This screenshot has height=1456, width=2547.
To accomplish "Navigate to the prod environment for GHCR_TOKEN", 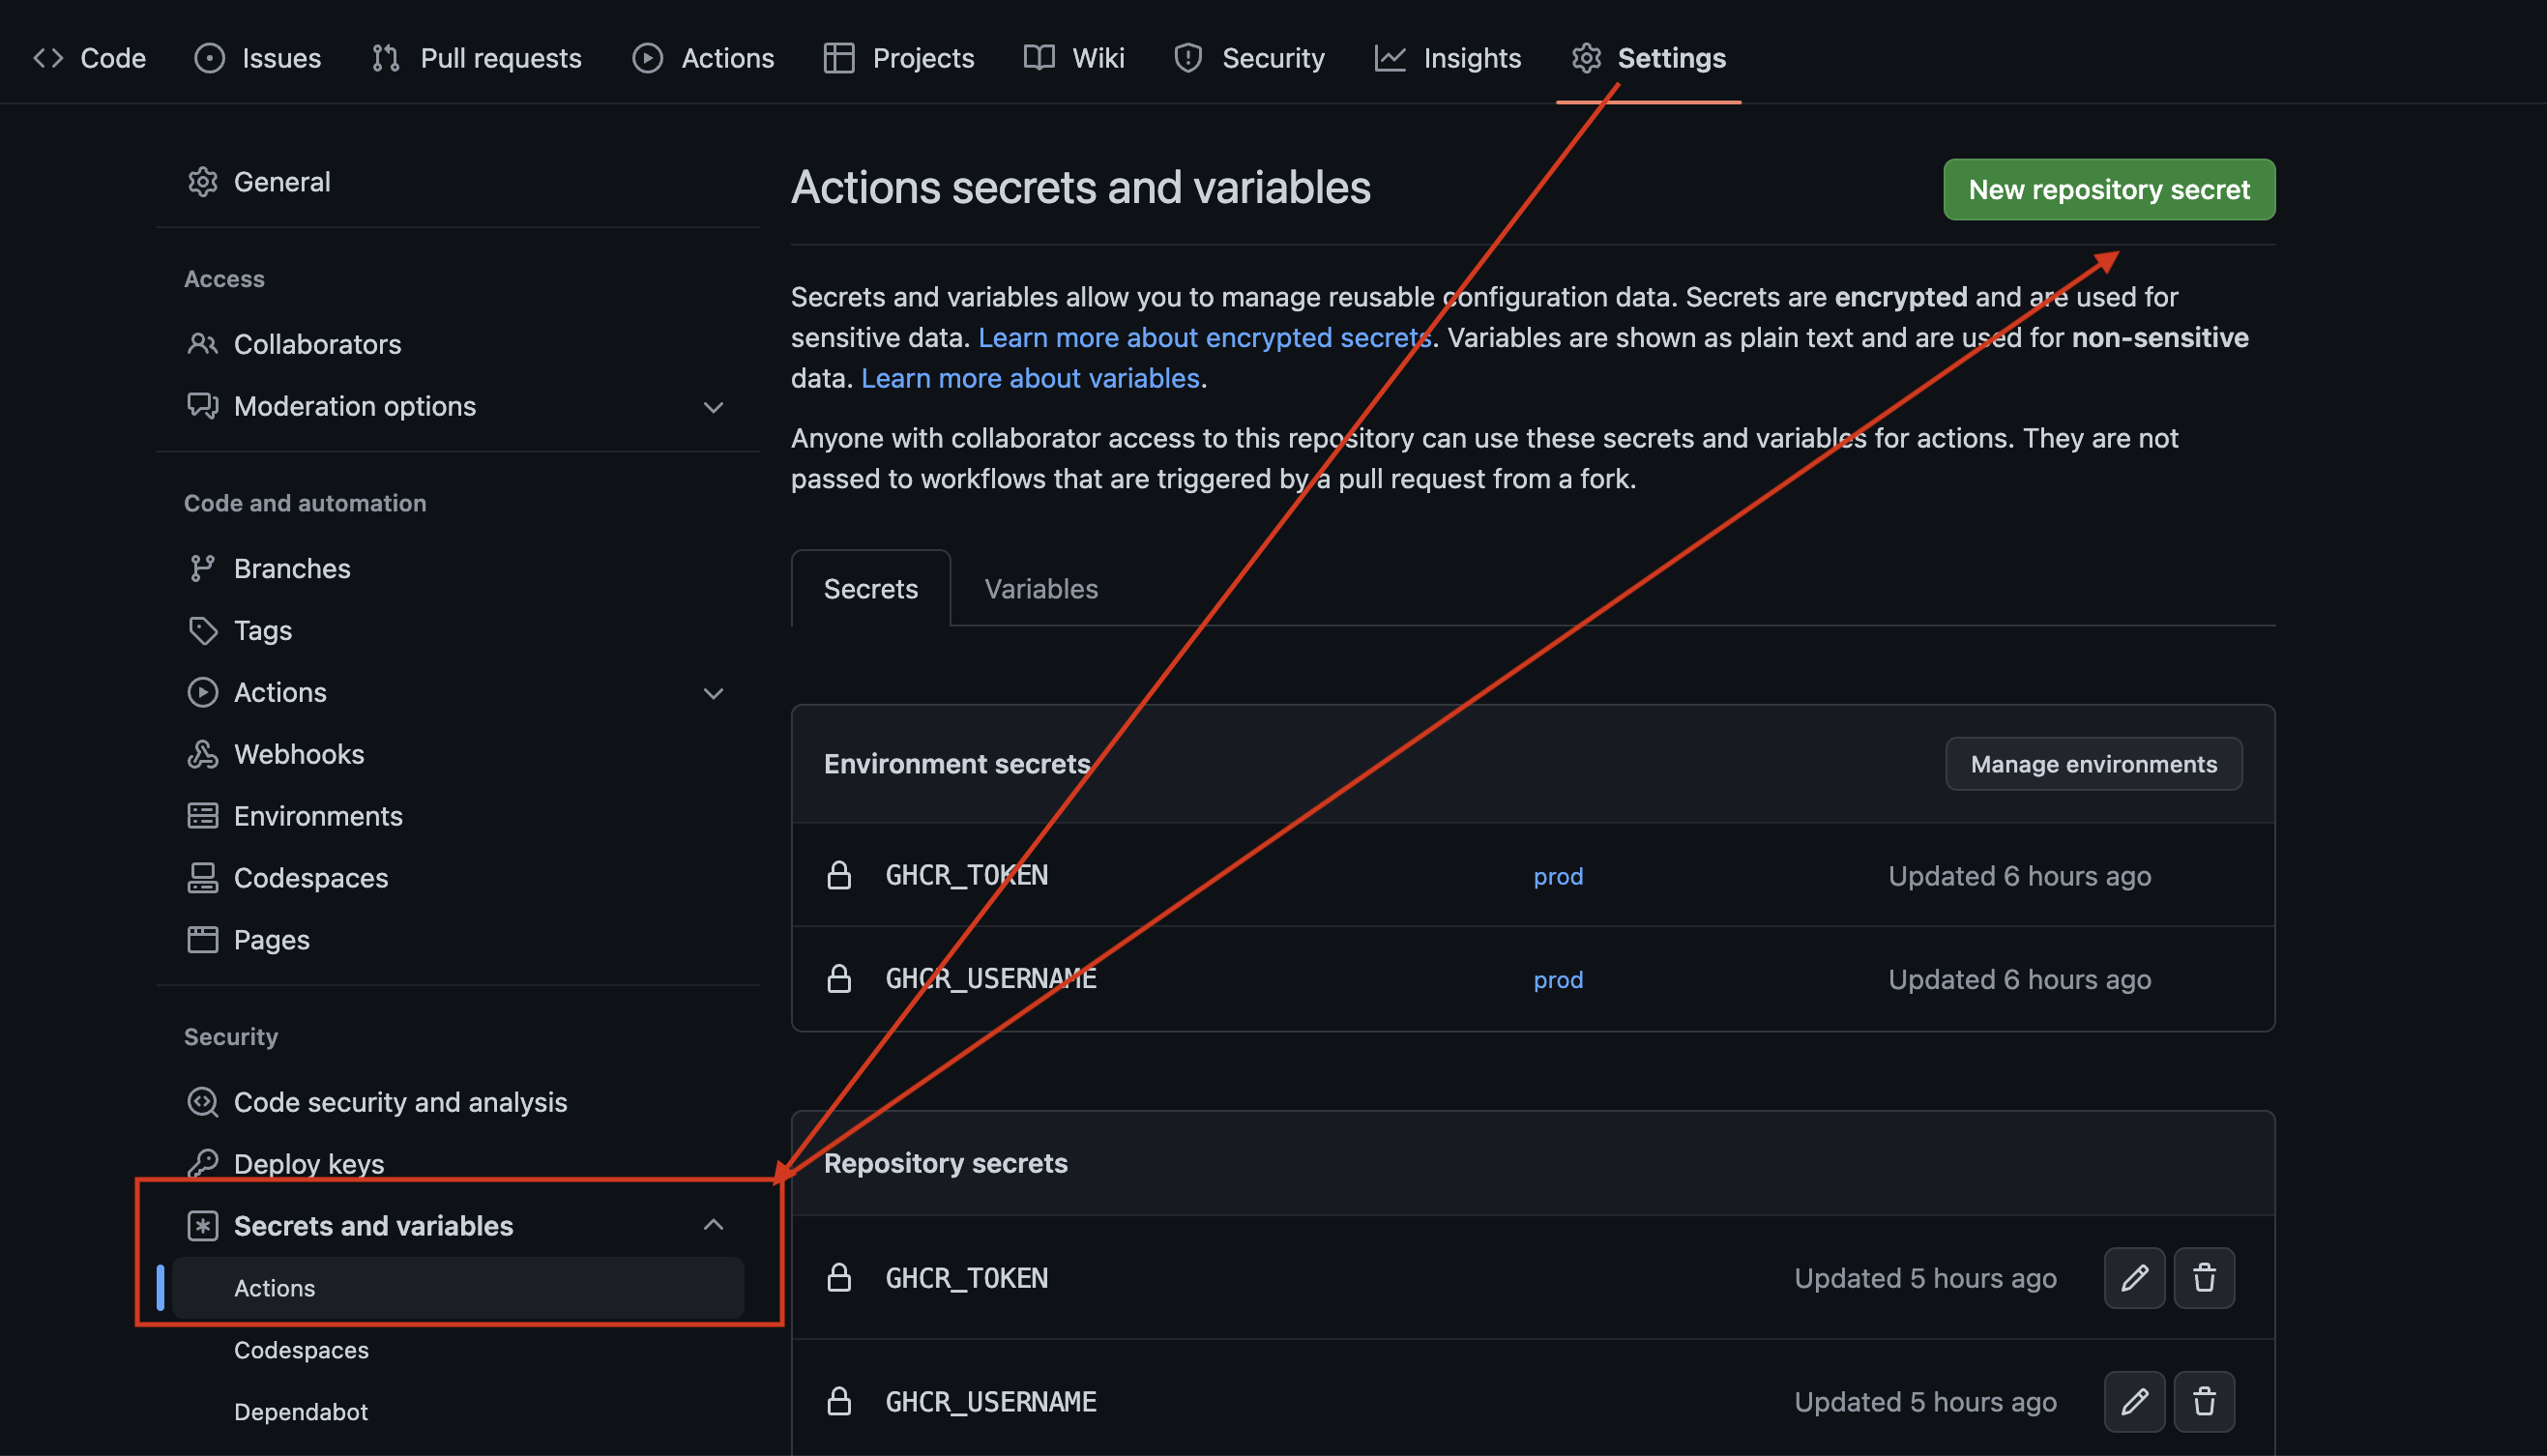I will 1553,873.
